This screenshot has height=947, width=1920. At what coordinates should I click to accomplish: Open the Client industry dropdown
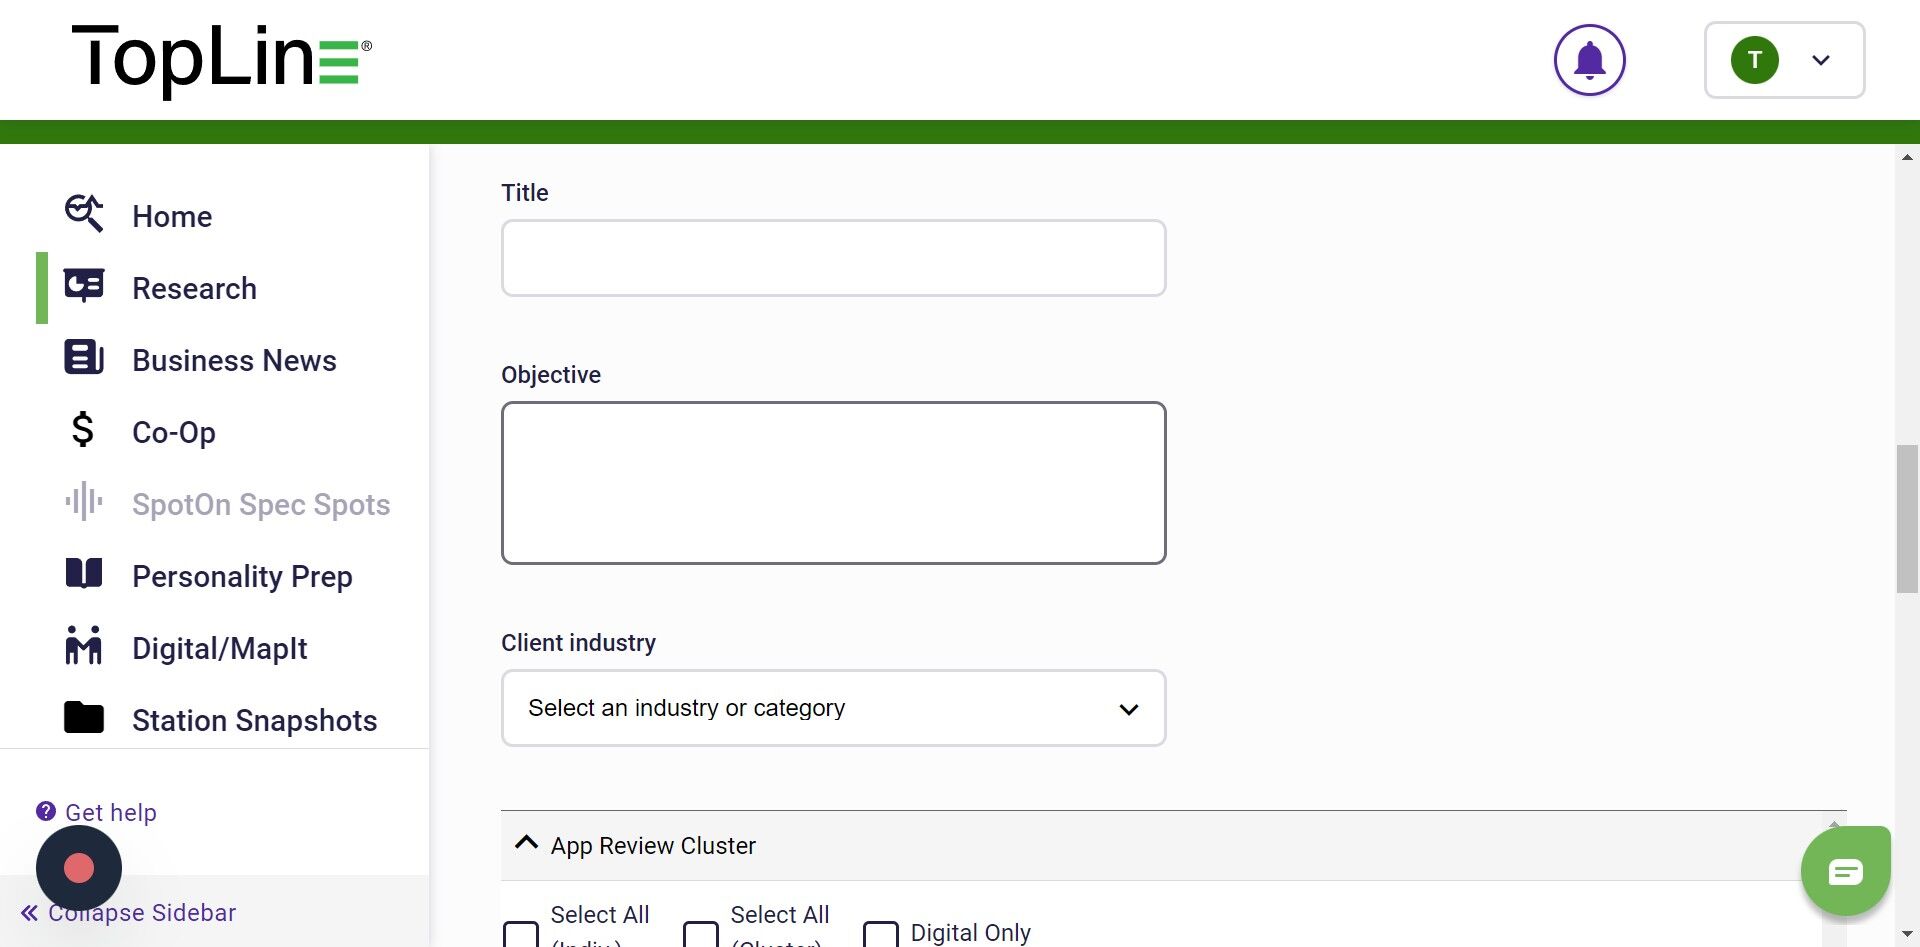833,708
